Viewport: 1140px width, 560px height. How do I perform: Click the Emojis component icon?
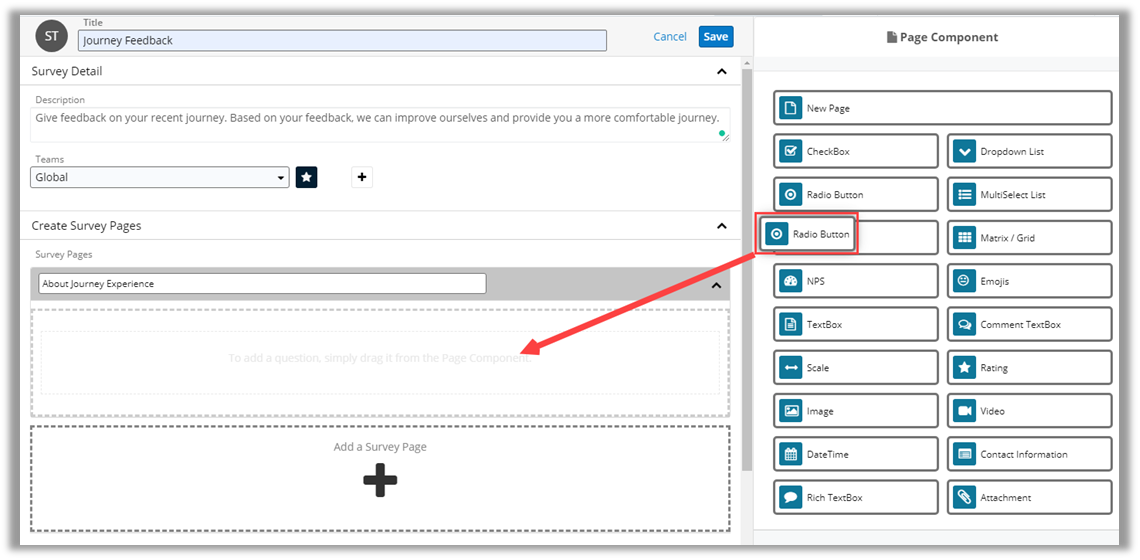point(964,281)
